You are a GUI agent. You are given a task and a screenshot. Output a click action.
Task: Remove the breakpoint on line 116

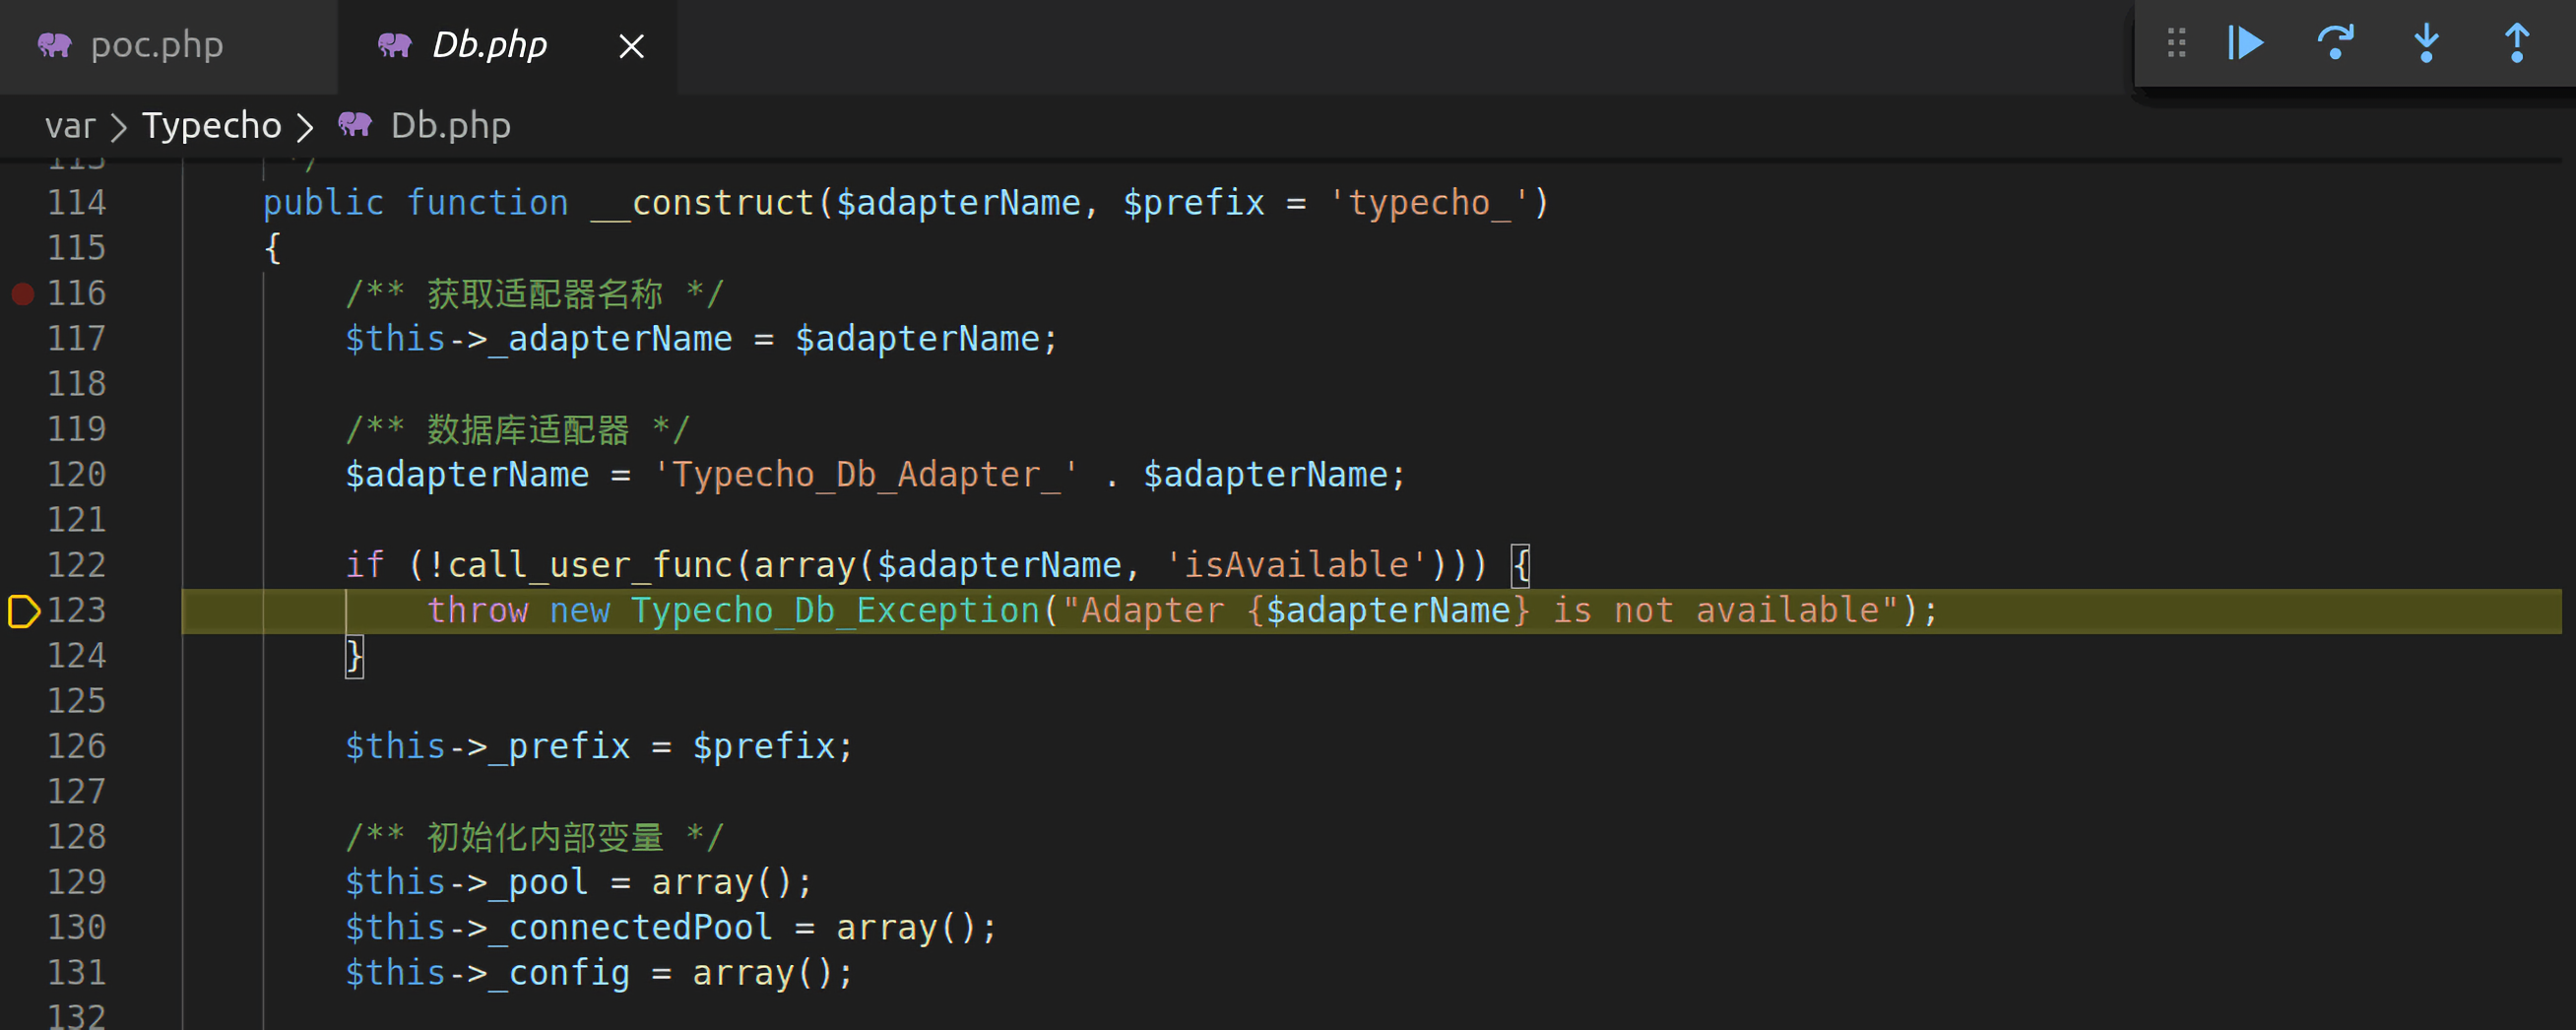23,294
